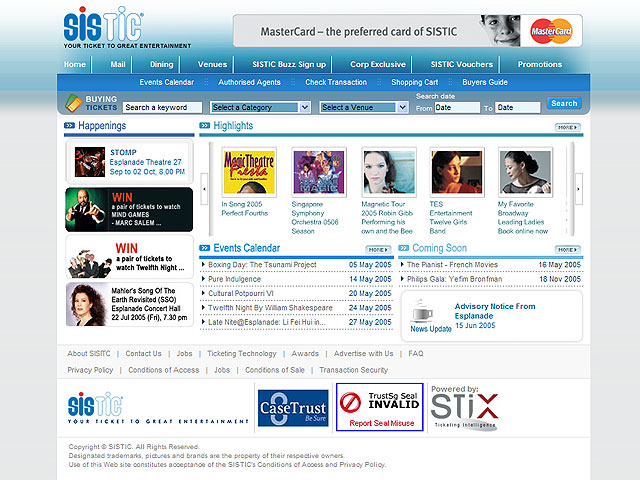The width and height of the screenshot is (640, 480).
Task: Open the Conditions of Access footer link
Action: tap(163, 370)
